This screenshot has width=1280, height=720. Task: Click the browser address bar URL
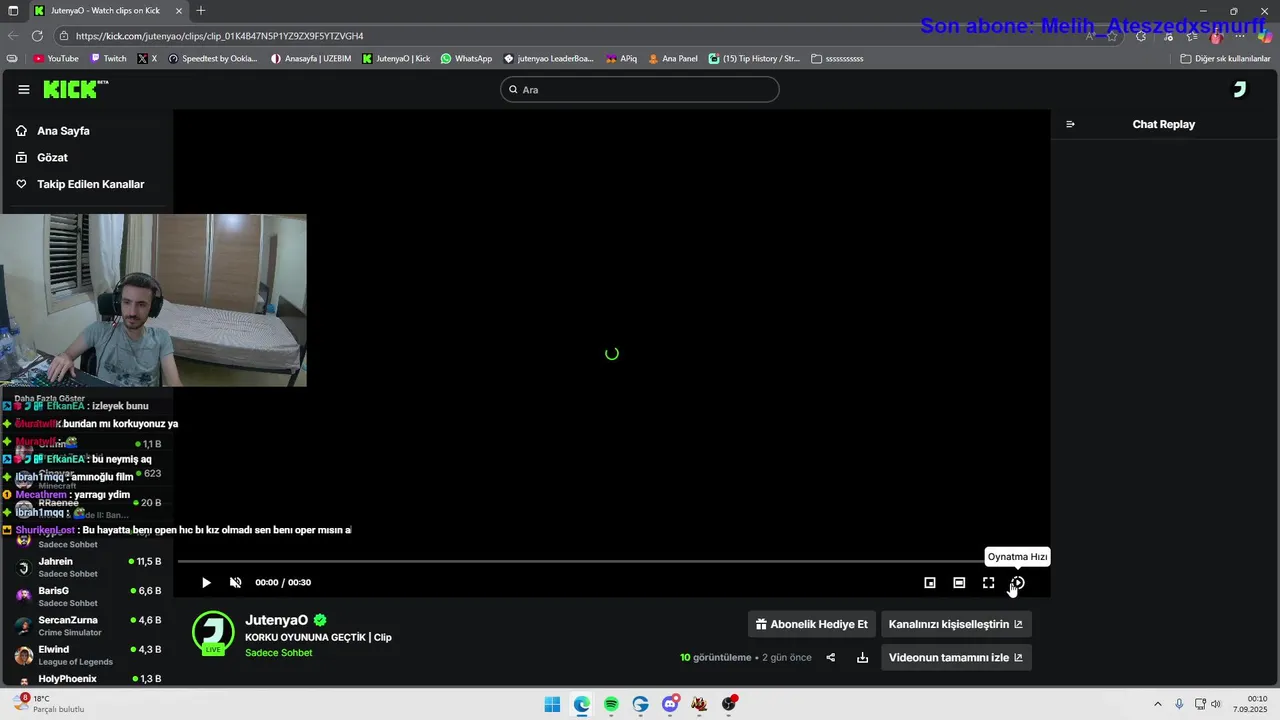click(x=220, y=36)
